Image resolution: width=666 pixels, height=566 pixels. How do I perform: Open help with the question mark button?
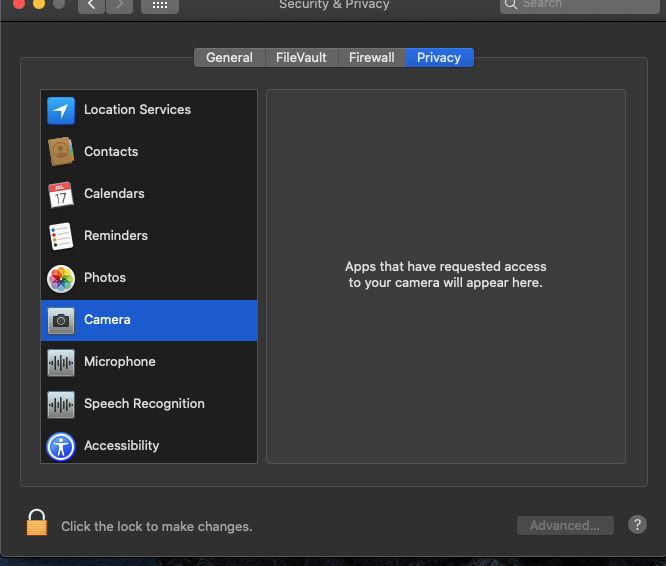click(x=637, y=525)
